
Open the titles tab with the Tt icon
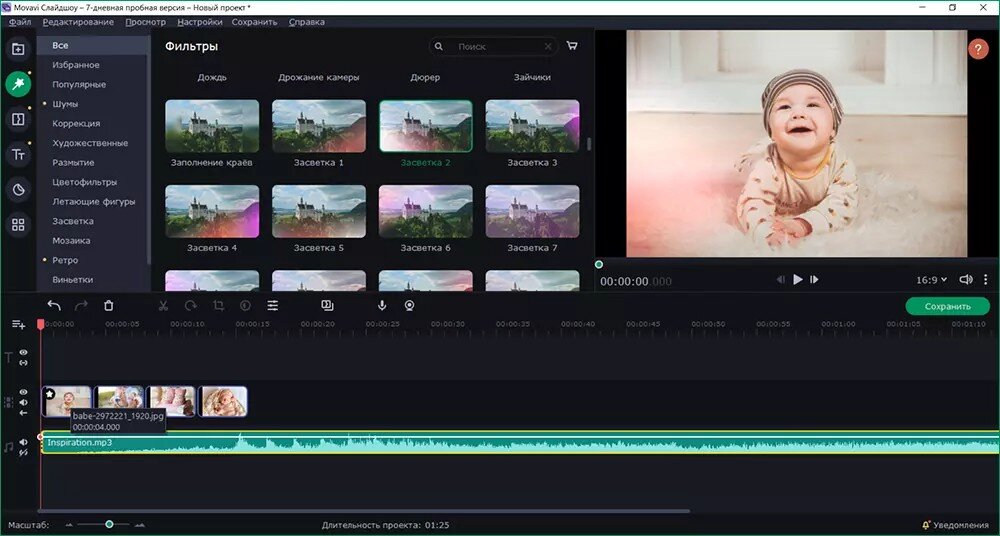click(x=18, y=154)
